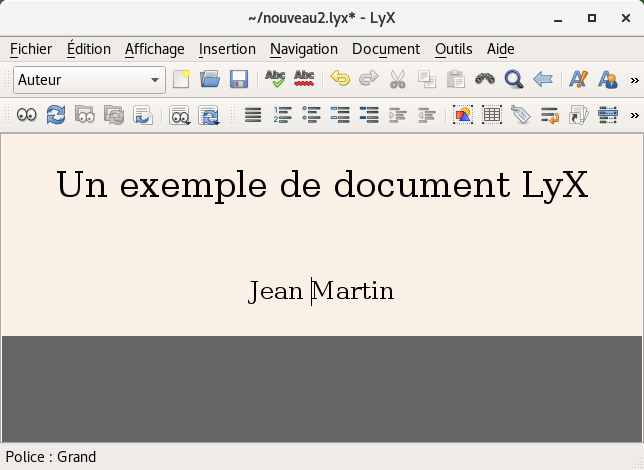644x470 pixels.
Task: Click the Cut scissors icon
Action: click(x=398, y=79)
